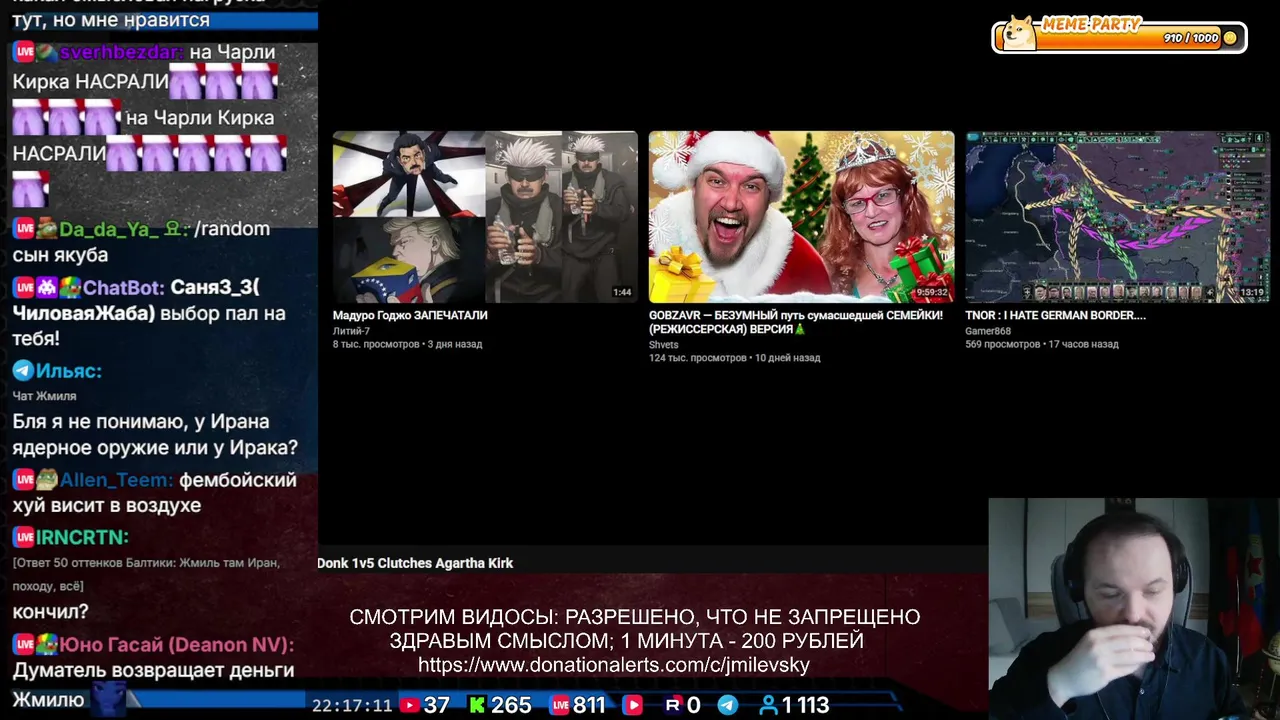1280x720 pixels.
Task: Click the Telegram icon in the bottom bar
Action: click(727, 705)
